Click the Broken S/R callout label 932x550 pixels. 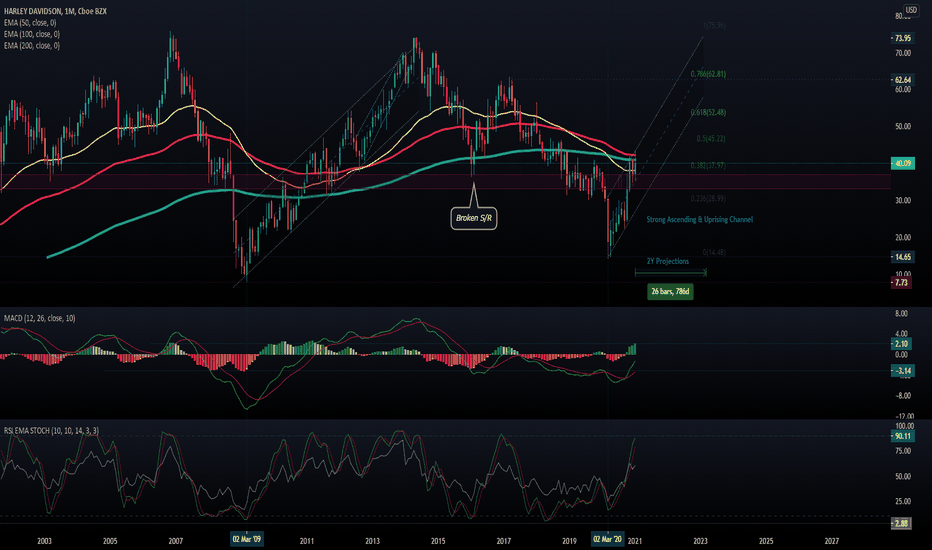(x=474, y=218)
